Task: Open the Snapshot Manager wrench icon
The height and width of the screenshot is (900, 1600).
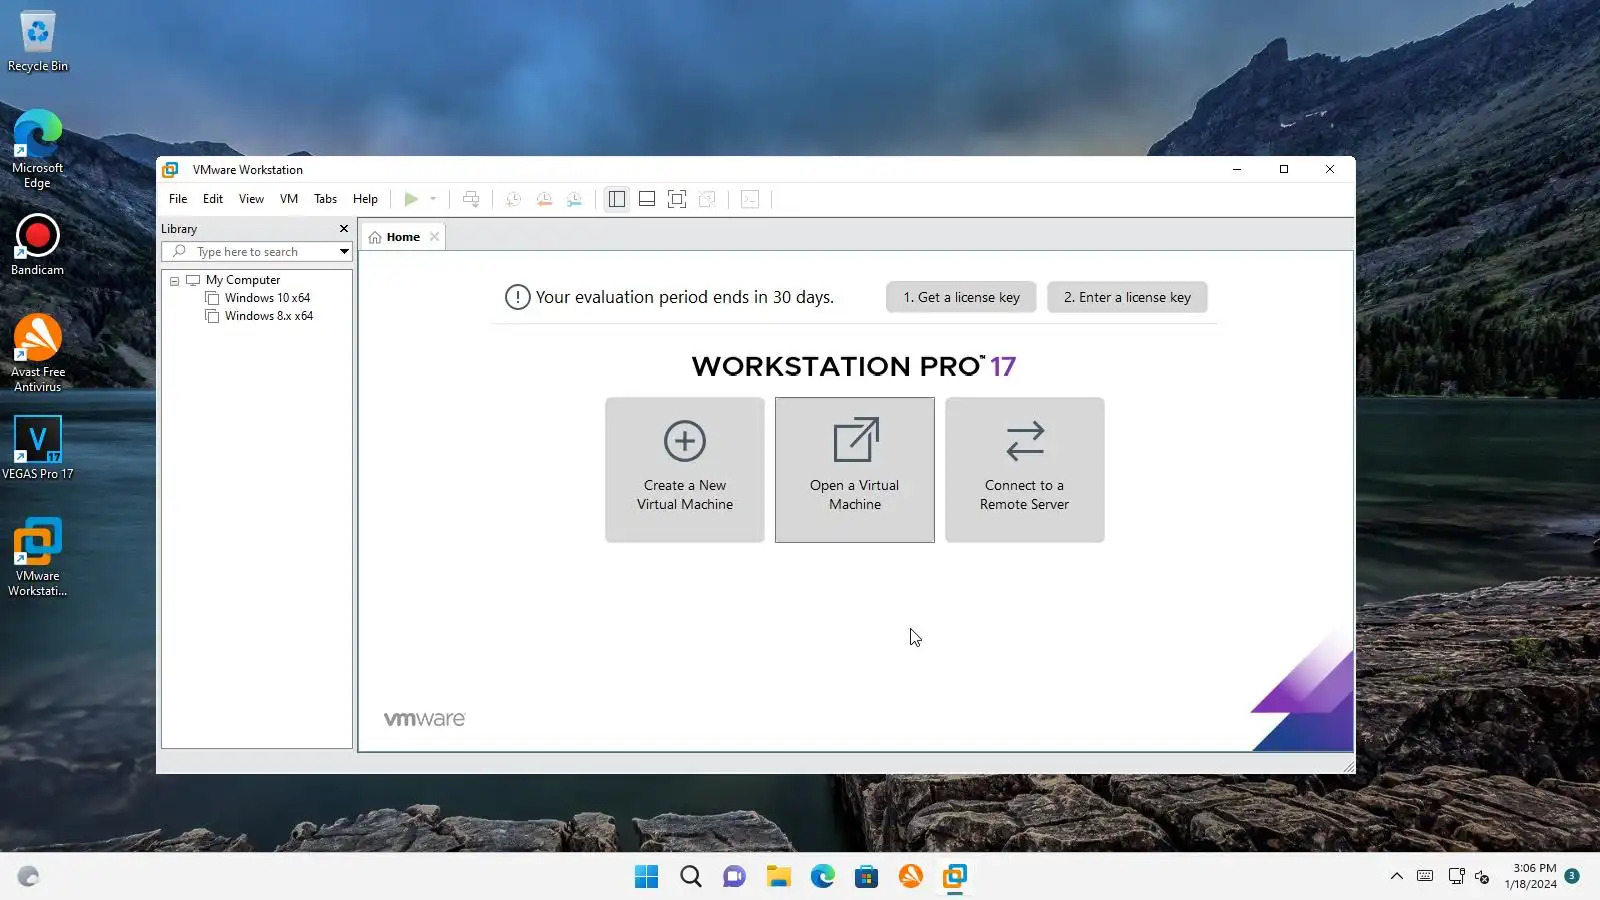Action: click(575, 199)
